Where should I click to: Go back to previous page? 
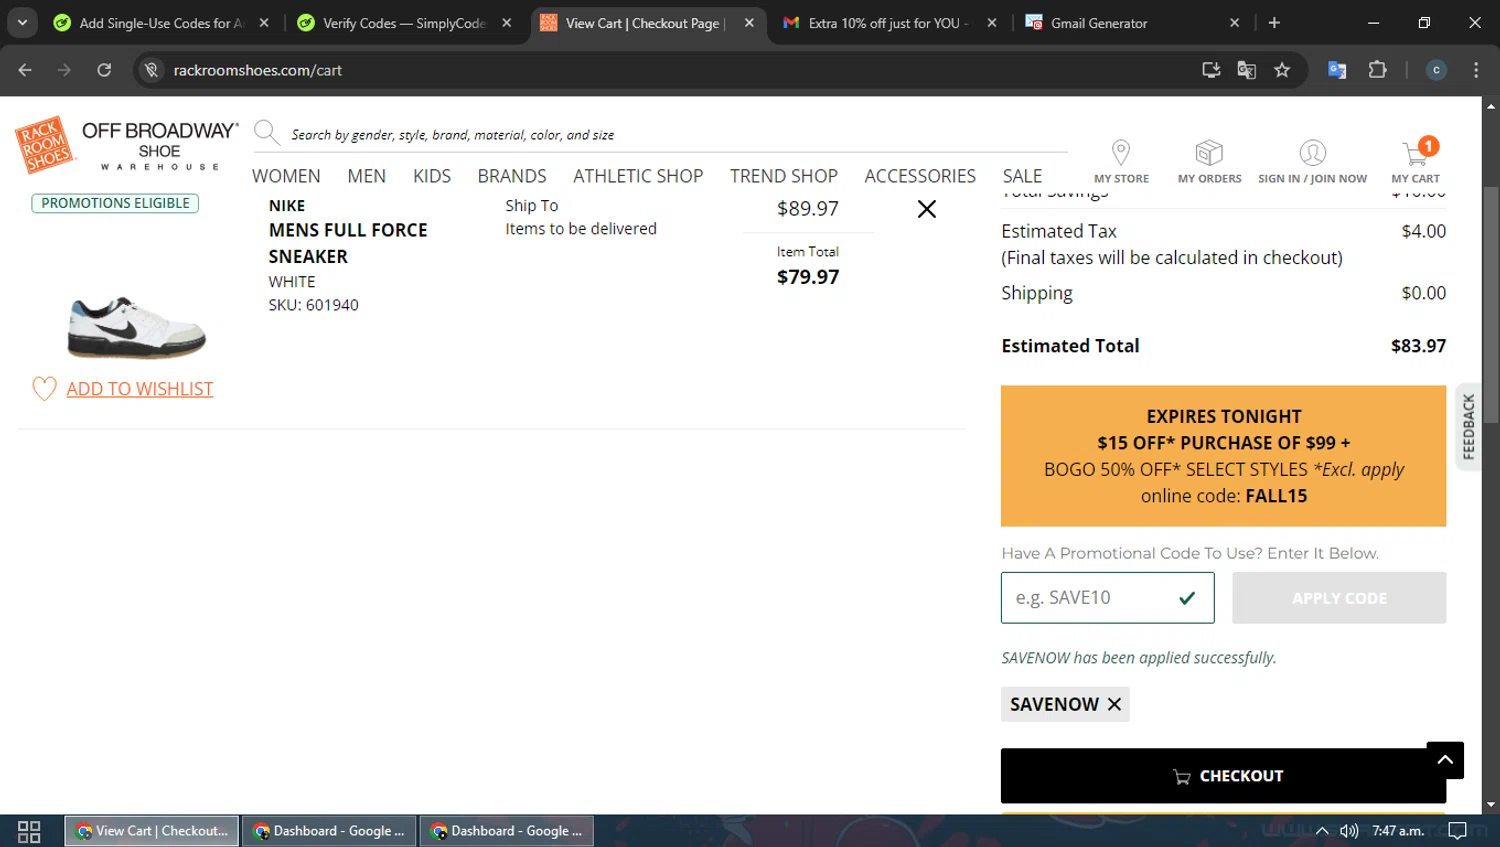pyautogui.click(x=25, y=70)
